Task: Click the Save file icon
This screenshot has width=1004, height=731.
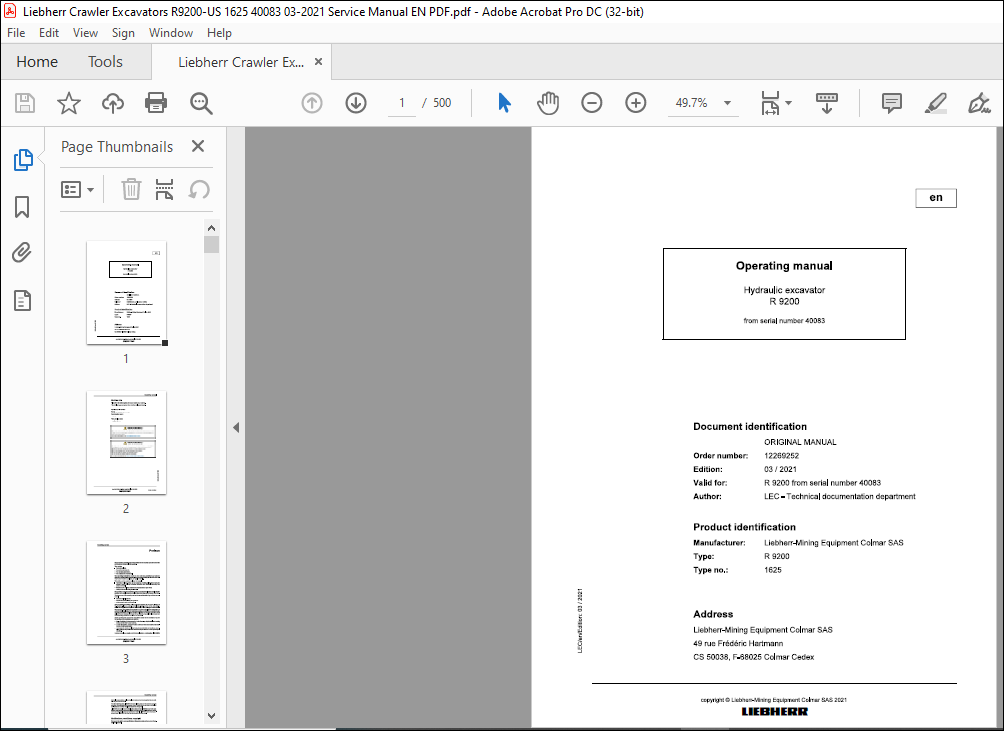Action: tap(25, 103)
